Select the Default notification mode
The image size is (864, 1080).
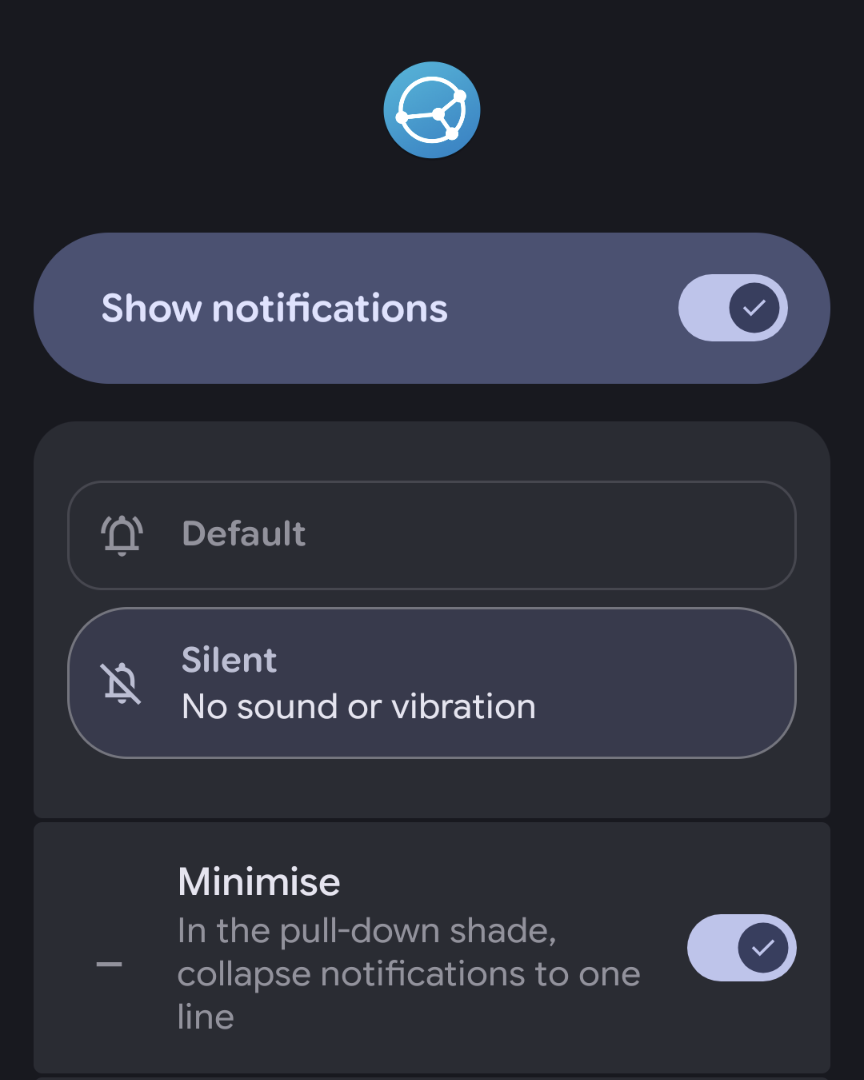coord(432,535)
